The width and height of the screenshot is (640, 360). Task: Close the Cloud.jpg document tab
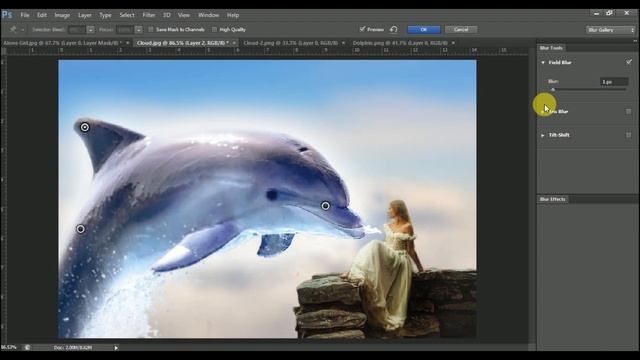234,43
